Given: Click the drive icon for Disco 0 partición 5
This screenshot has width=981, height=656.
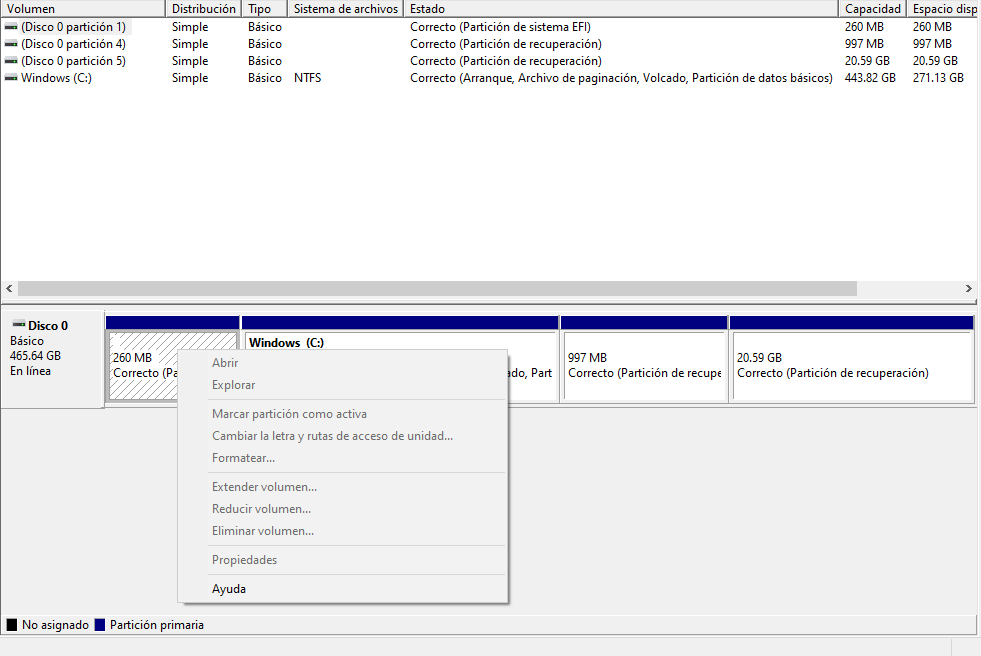Looking at the screenshot, I should 11,61.
